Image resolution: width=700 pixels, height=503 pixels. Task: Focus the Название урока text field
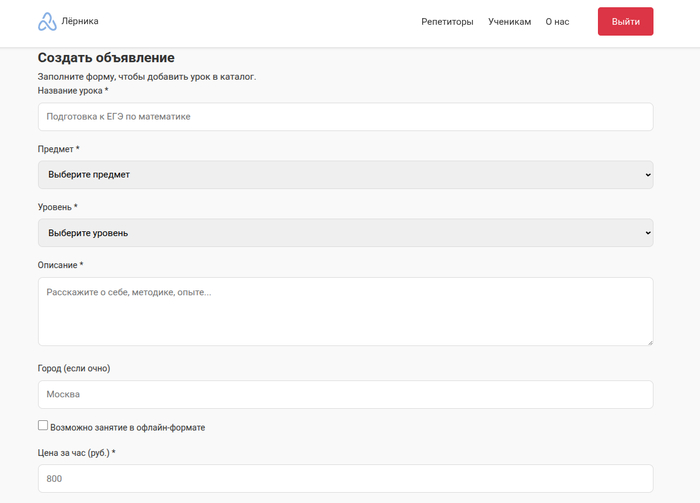345,117
